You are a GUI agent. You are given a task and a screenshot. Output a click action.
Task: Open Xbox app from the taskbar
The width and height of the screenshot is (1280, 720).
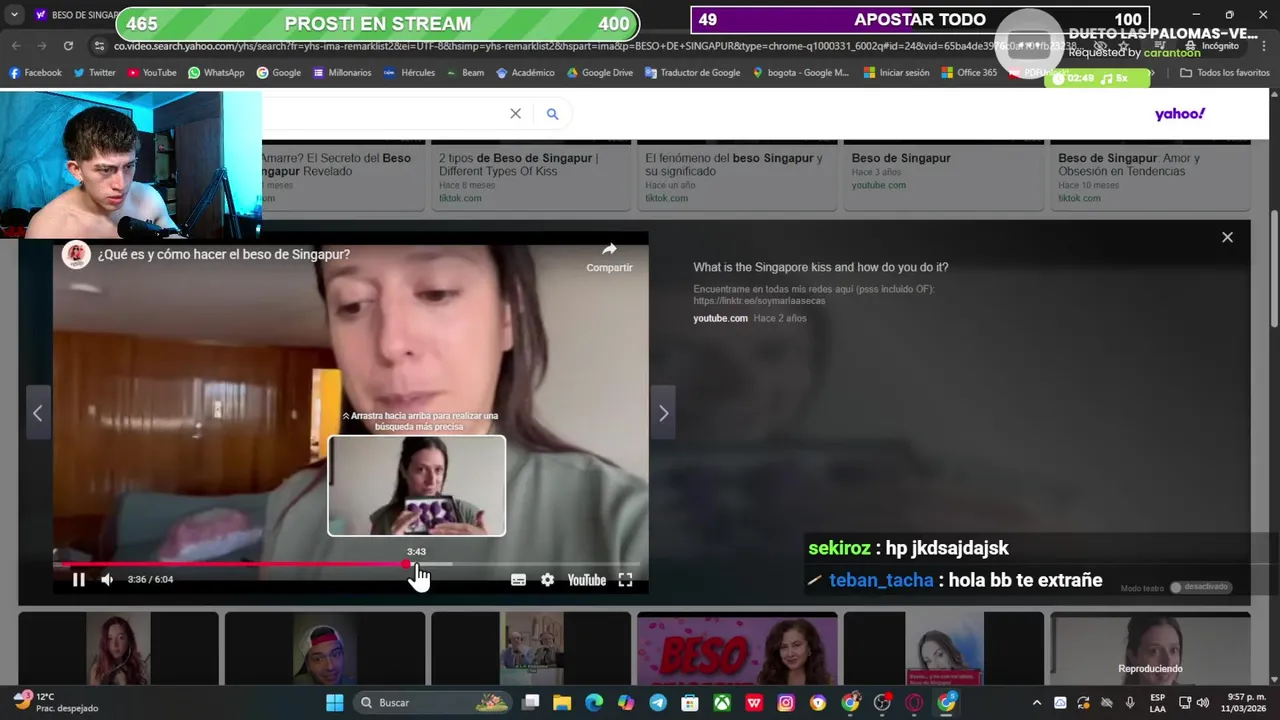coord(722,703)
